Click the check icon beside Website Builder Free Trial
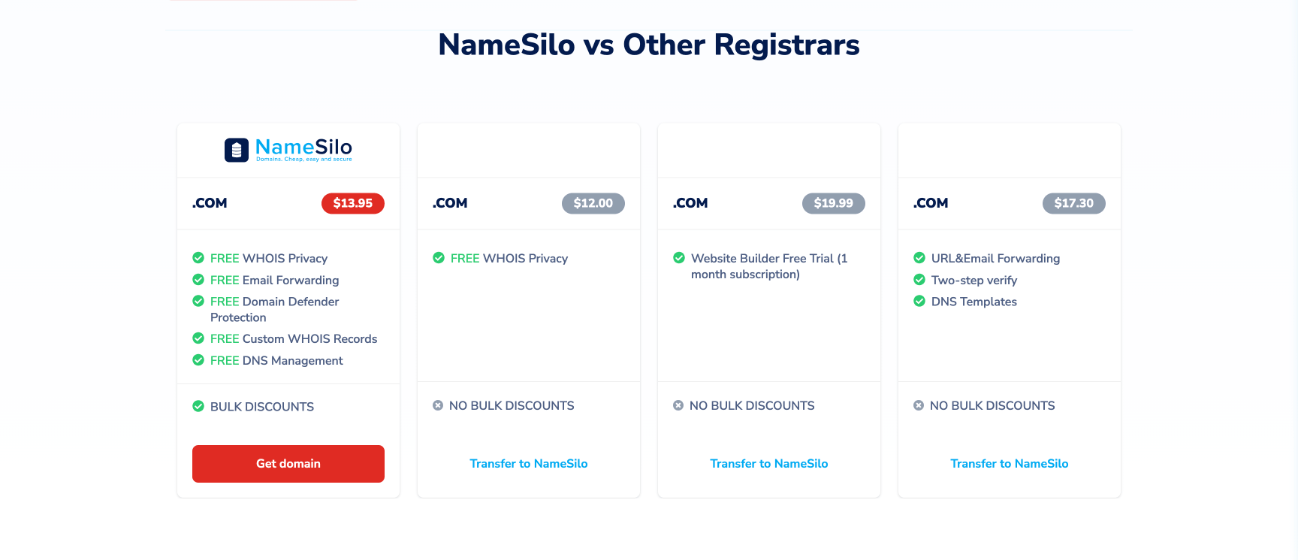This screenshot has height=560, width=1298. coord(679,258)
